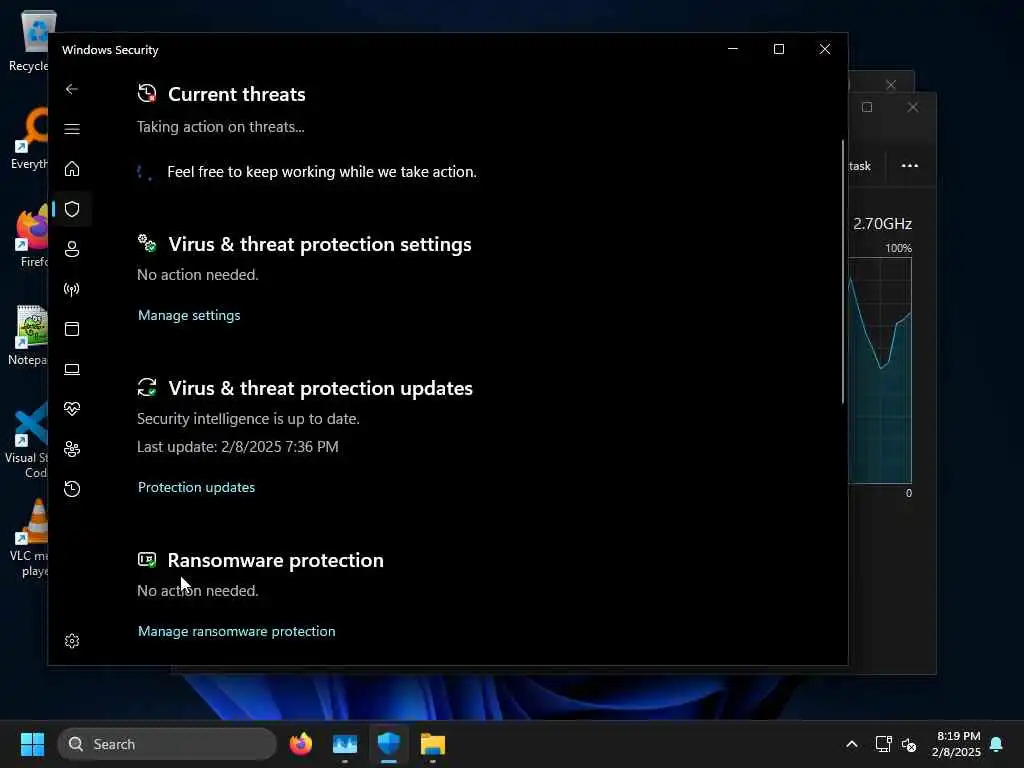
Task: Maximize the Windows Security window
Action: pyautogui.click(x=778, y=49)
